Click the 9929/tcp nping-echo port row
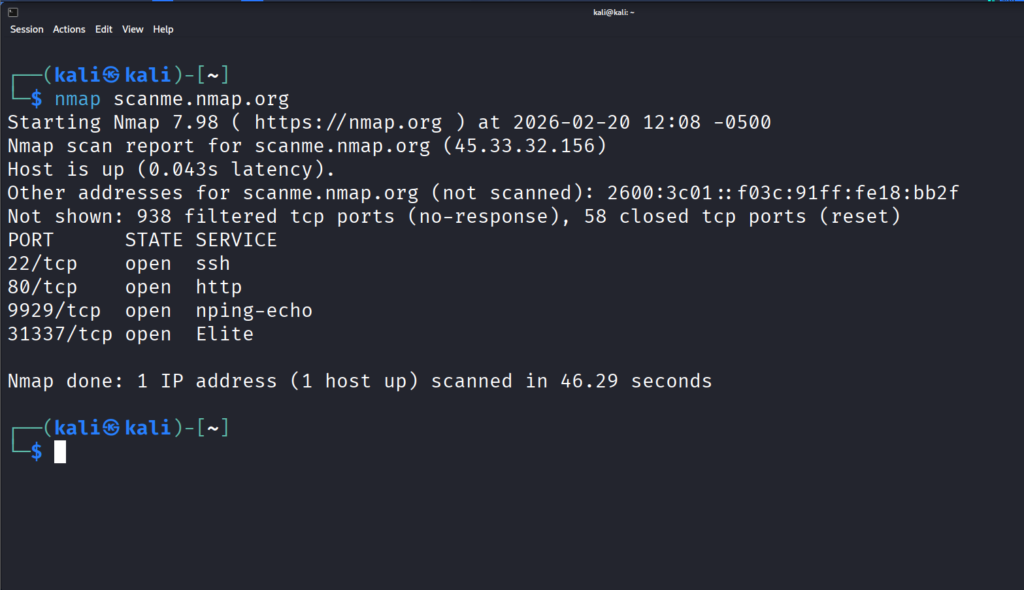 pos(160,311)
